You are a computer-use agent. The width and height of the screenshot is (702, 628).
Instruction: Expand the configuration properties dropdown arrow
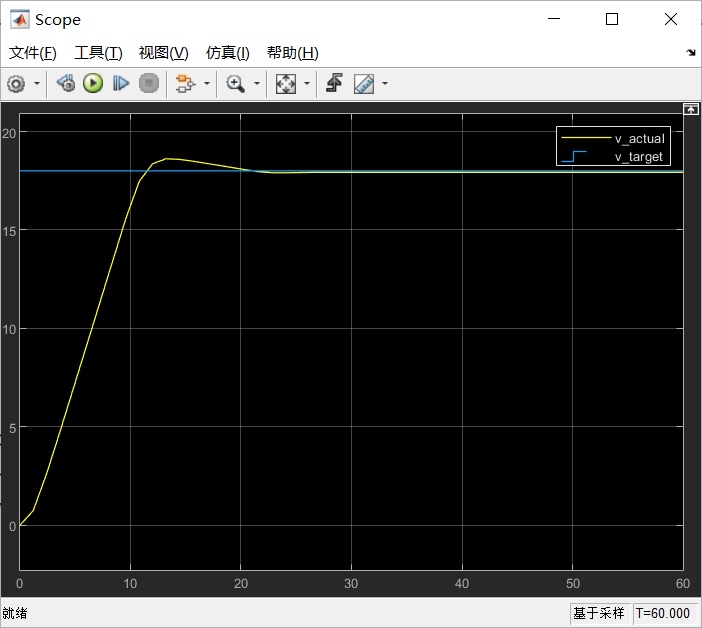pos(37,83)
